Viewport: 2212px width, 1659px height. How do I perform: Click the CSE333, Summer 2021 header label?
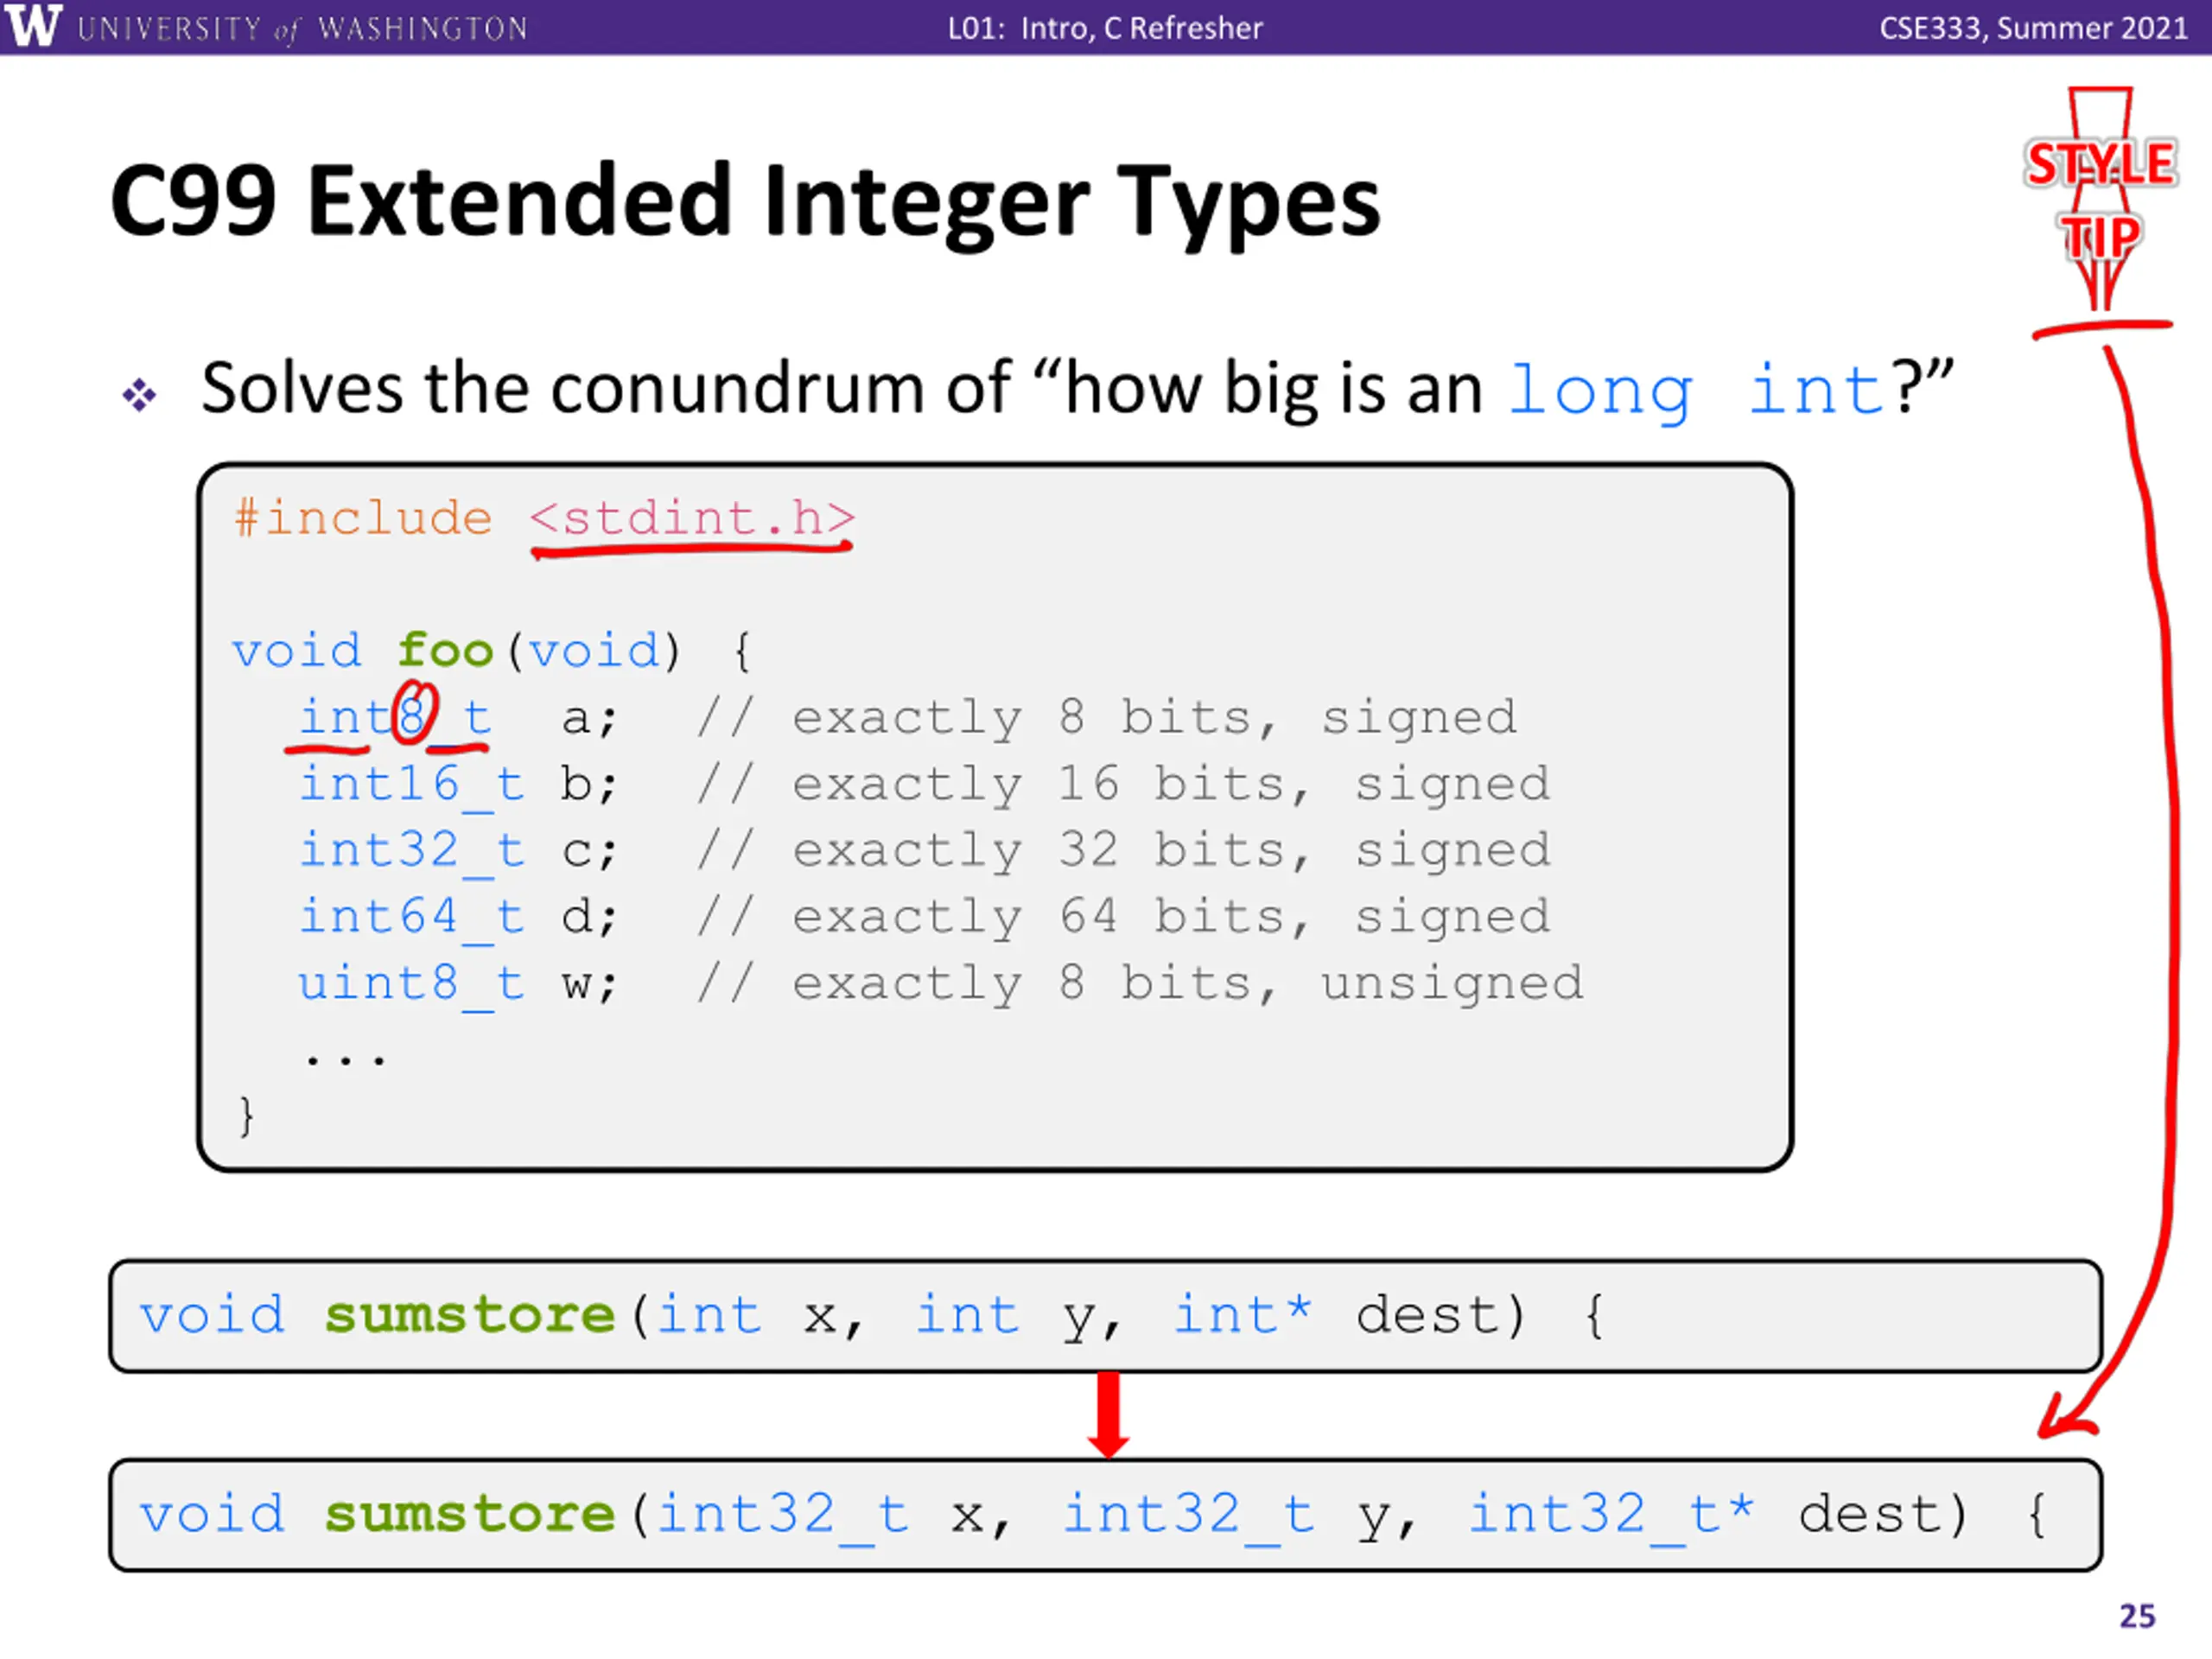(x=2033, y=28)
